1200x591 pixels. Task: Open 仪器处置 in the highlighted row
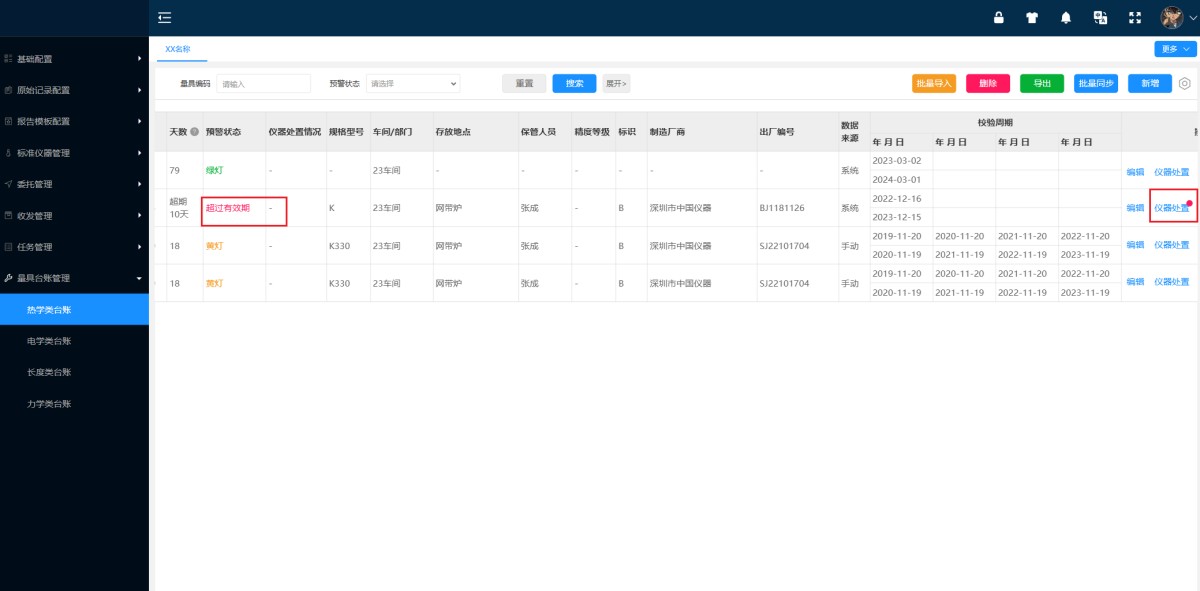click(x=1174, y=208)
